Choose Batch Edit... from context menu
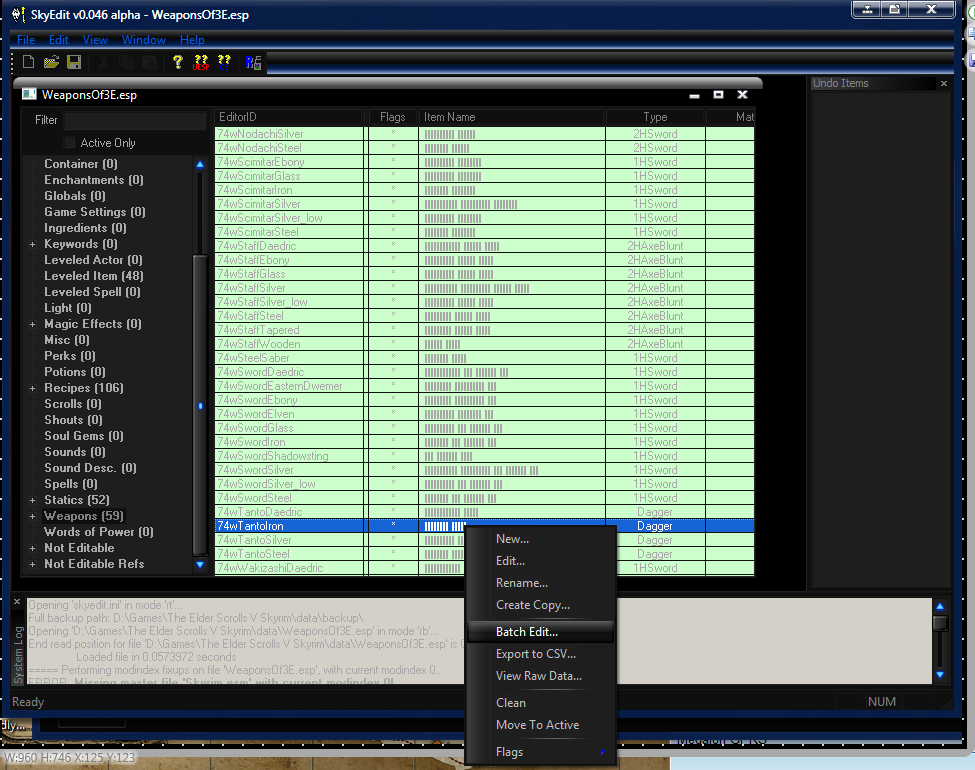Image resolution: width=975 pixels, height=770 pixels. pyautogui.click(x=540, y=632)
